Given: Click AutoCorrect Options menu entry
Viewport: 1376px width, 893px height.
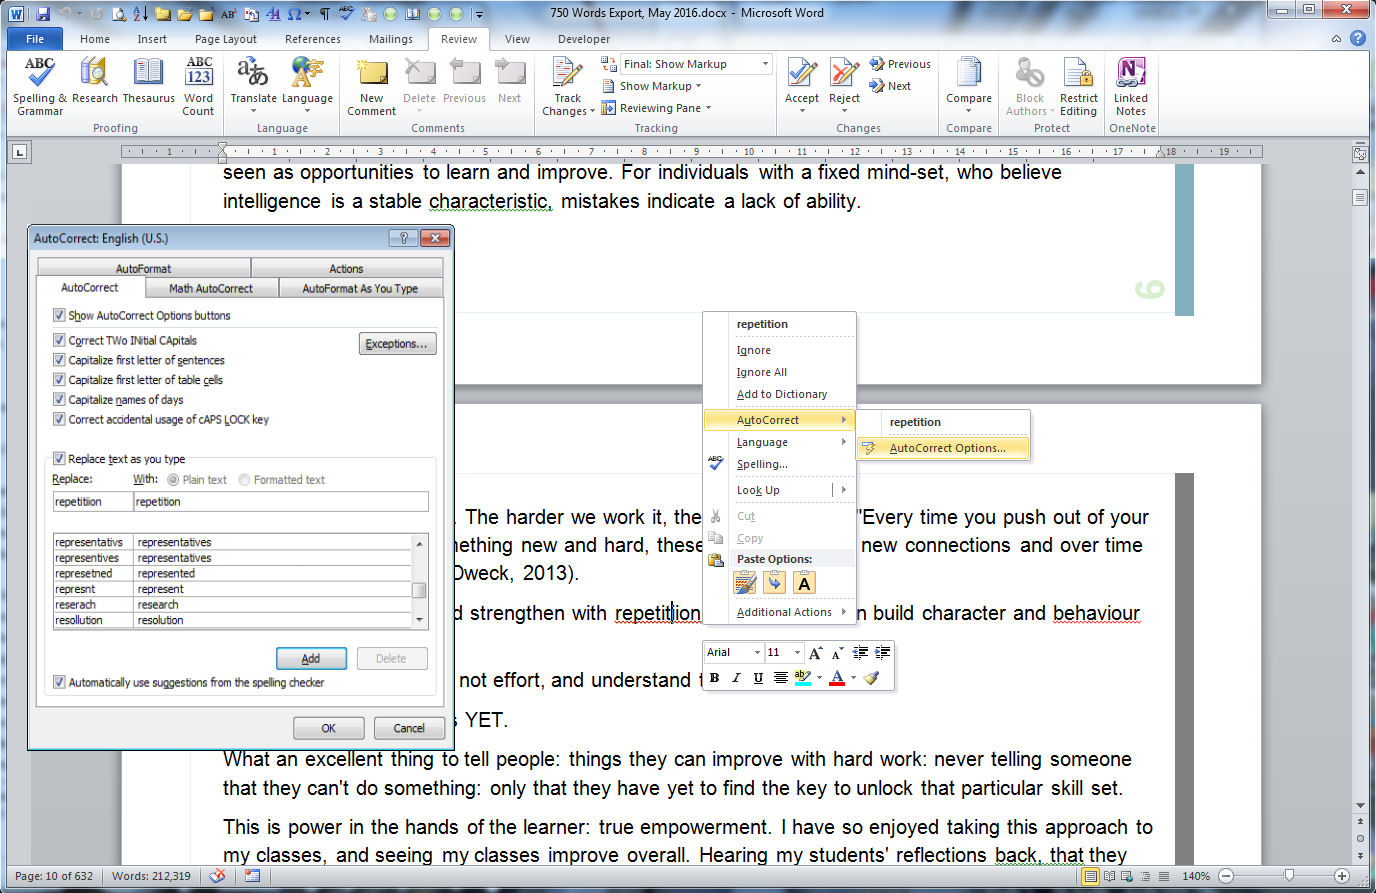Looking at the screenshot, I should 944,448.
